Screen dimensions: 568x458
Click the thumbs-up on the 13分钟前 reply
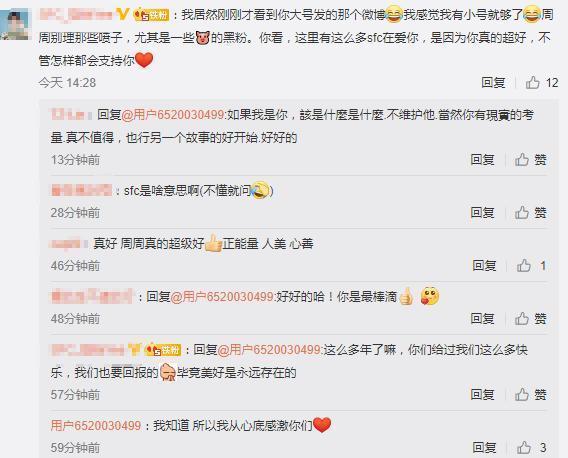tap(531, 159)
